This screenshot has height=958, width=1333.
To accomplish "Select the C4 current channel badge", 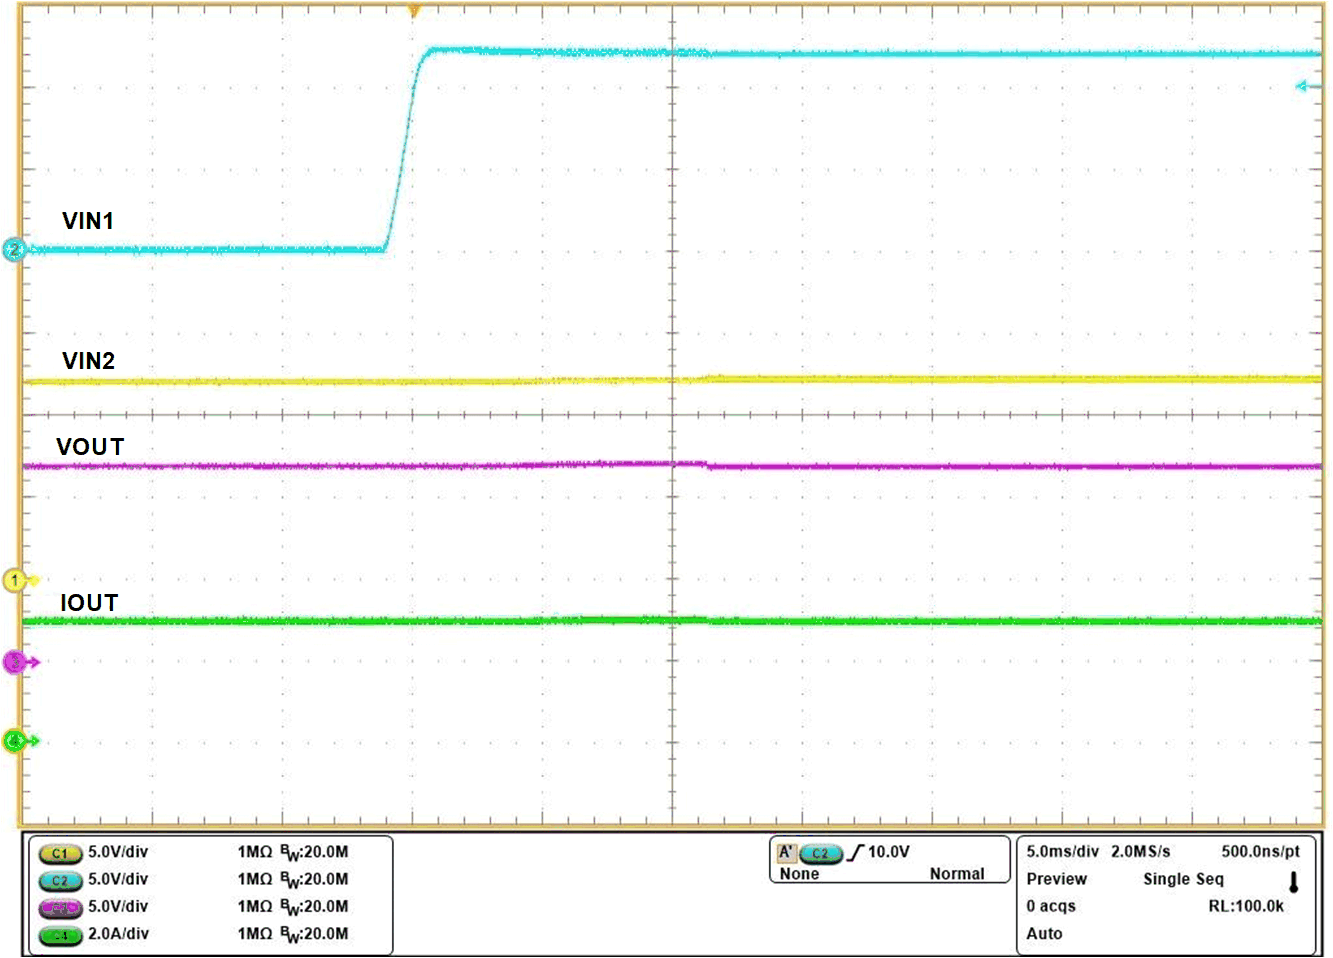I will 60,933.
